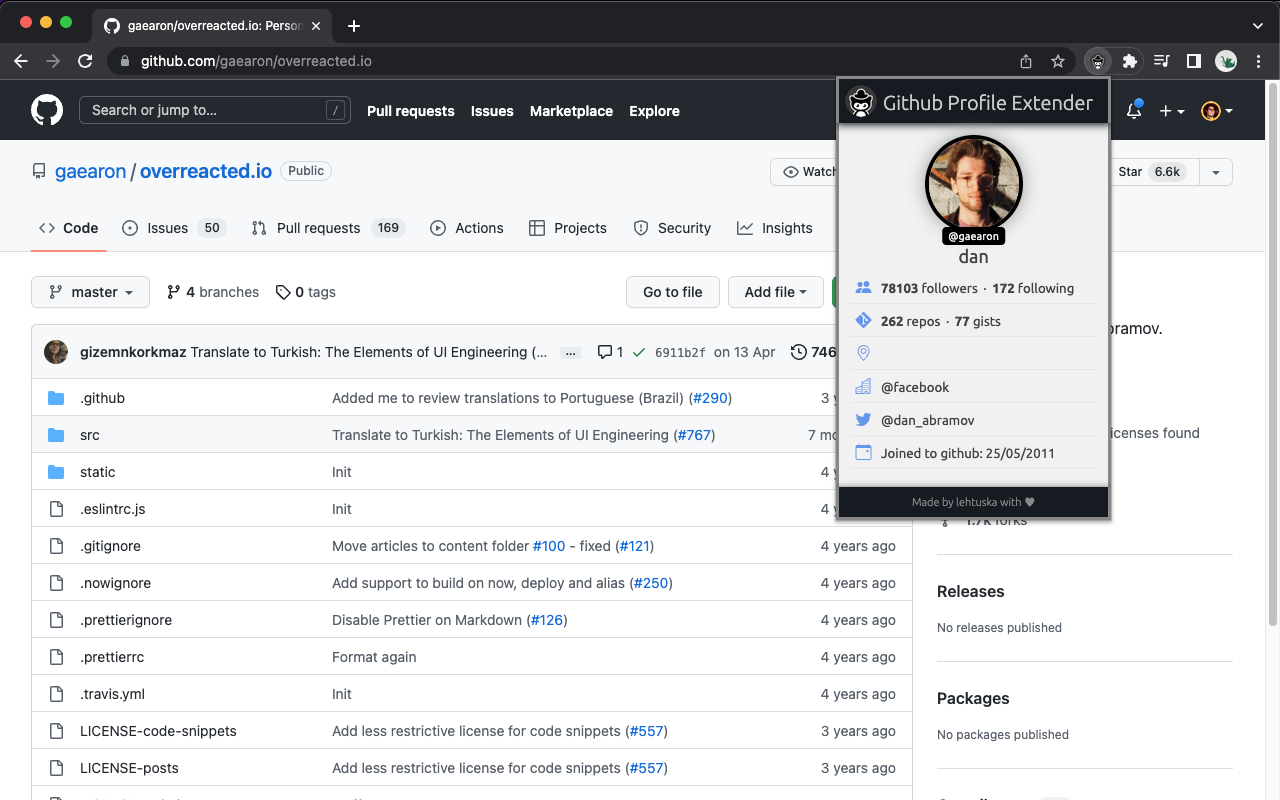
Task: Click the site lock icon in address bar
Action: (x=125, y=61)
